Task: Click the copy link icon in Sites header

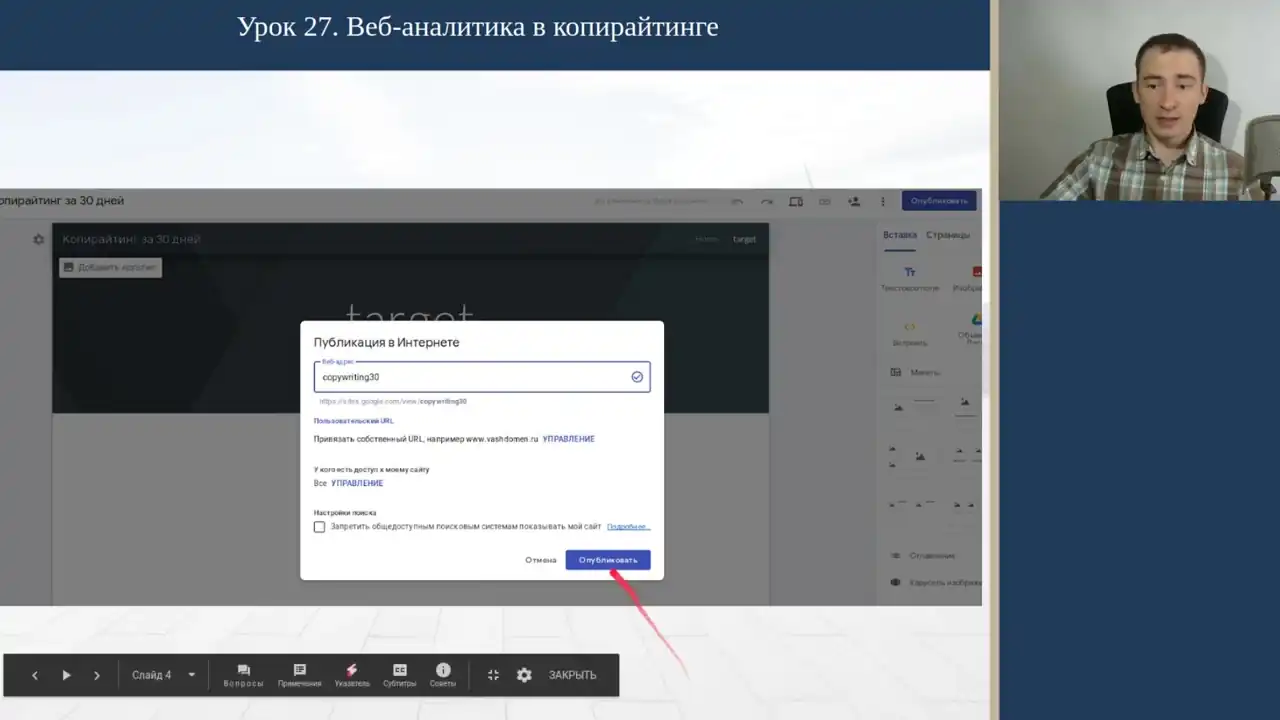Action: pos(825,201)
